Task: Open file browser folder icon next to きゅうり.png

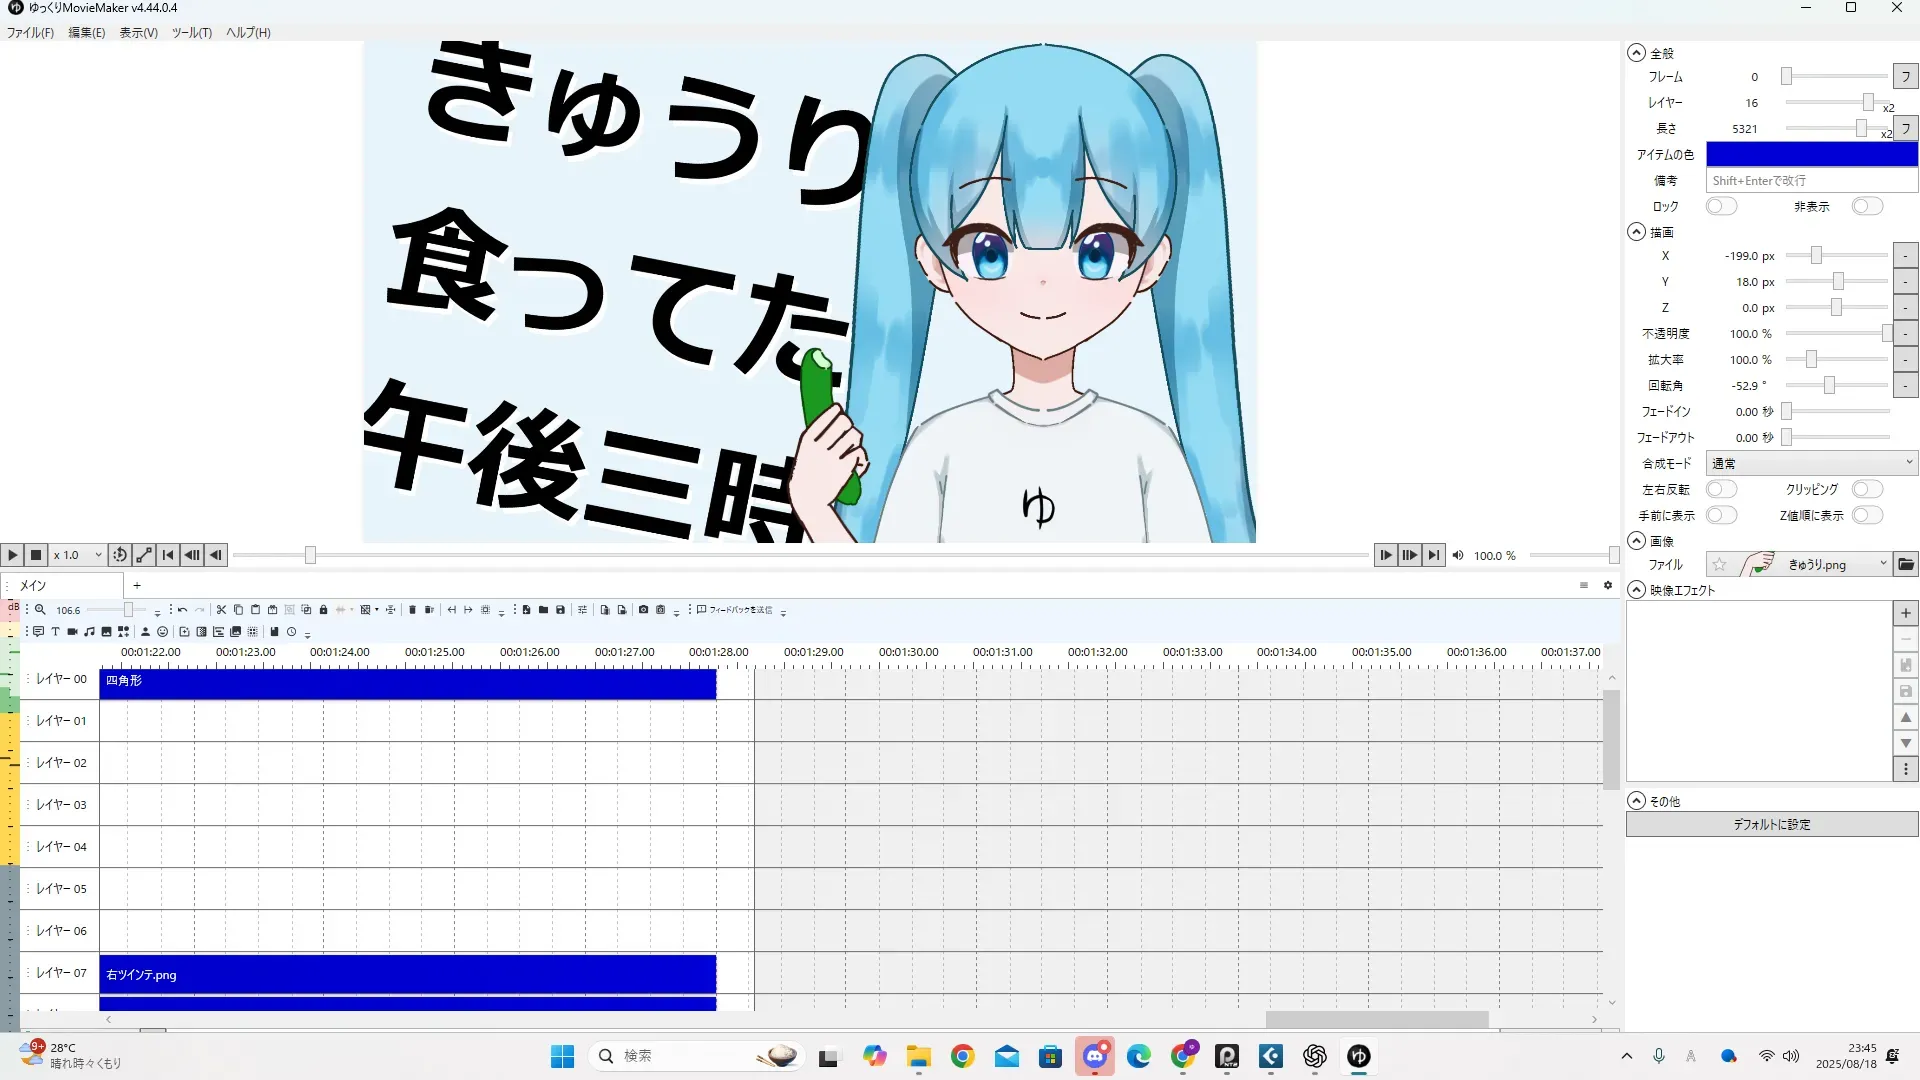Action: (x=1906, y=565)
